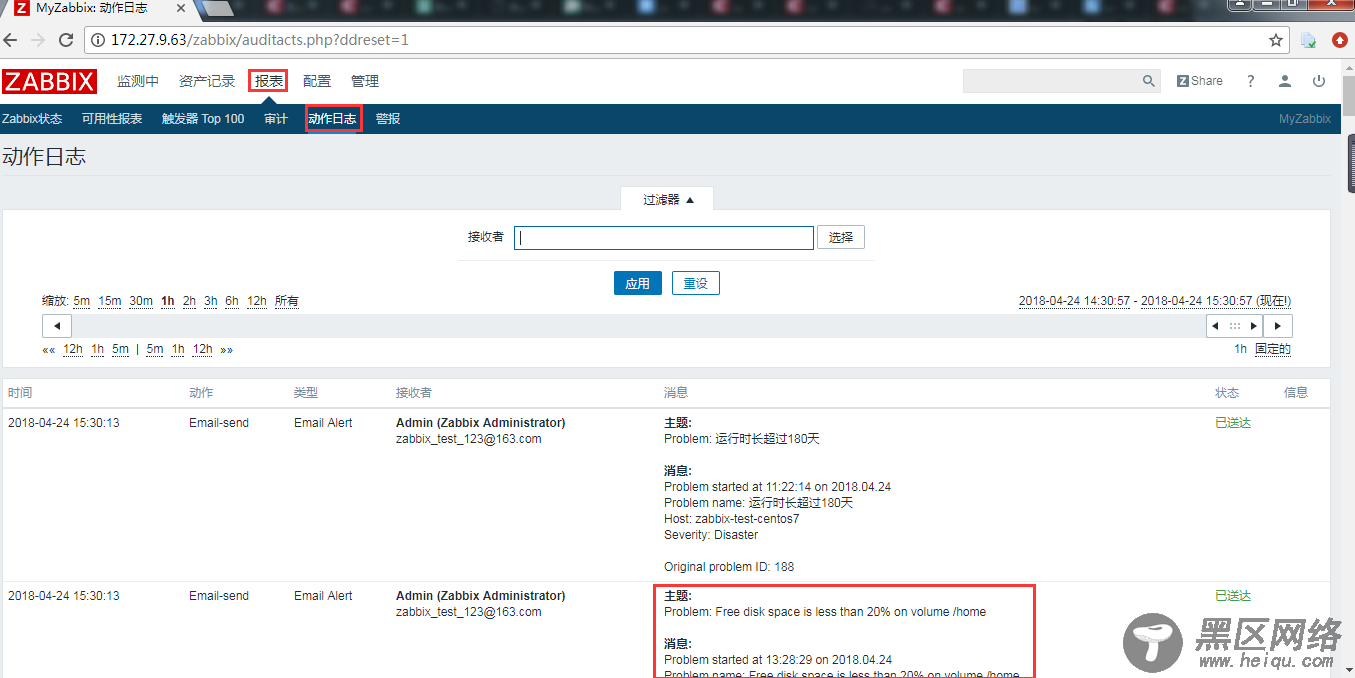Click the global search field
The image size is (1355, 678).
pos(1052,81)
